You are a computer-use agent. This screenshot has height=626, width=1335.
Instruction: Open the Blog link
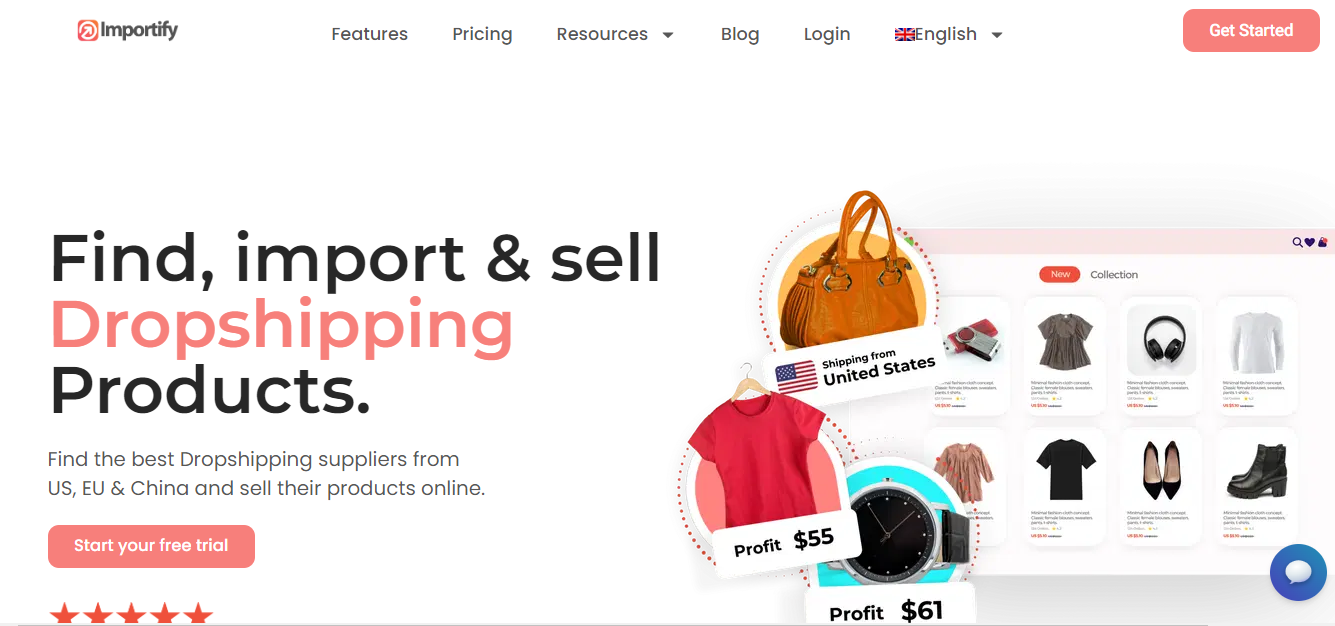(x=740, y=34)
